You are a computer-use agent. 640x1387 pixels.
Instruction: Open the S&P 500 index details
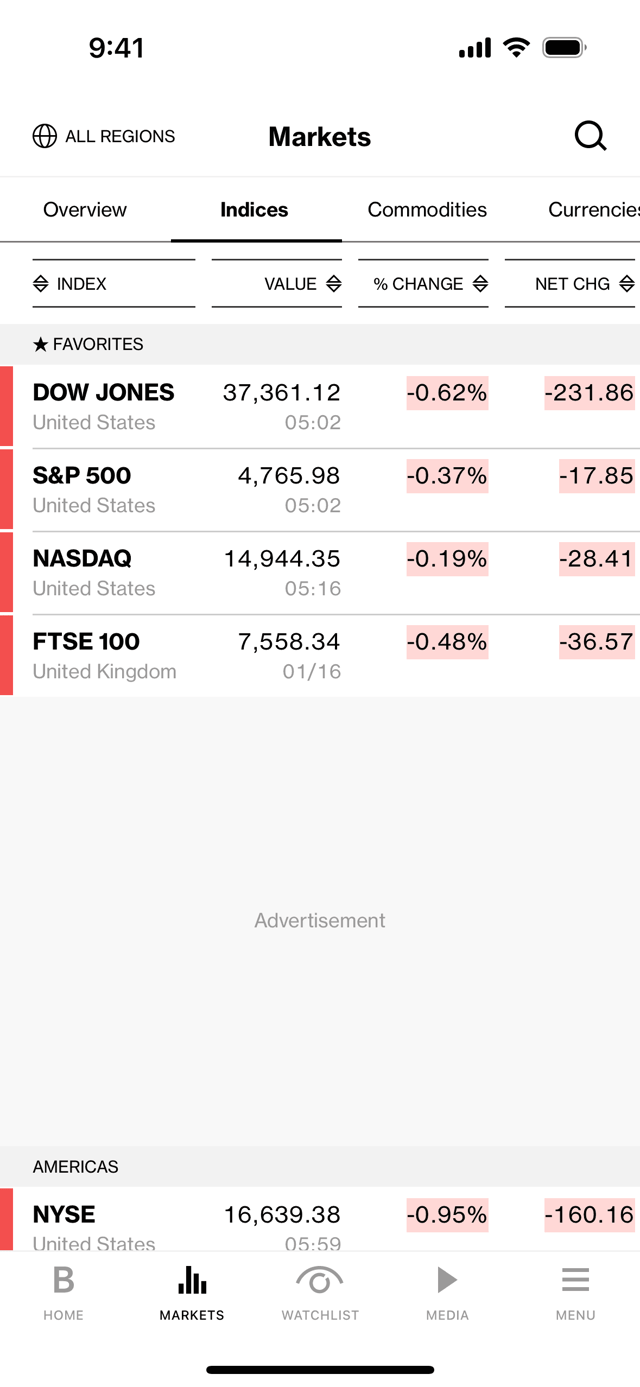pyautogui.click(x=320, y=489)
